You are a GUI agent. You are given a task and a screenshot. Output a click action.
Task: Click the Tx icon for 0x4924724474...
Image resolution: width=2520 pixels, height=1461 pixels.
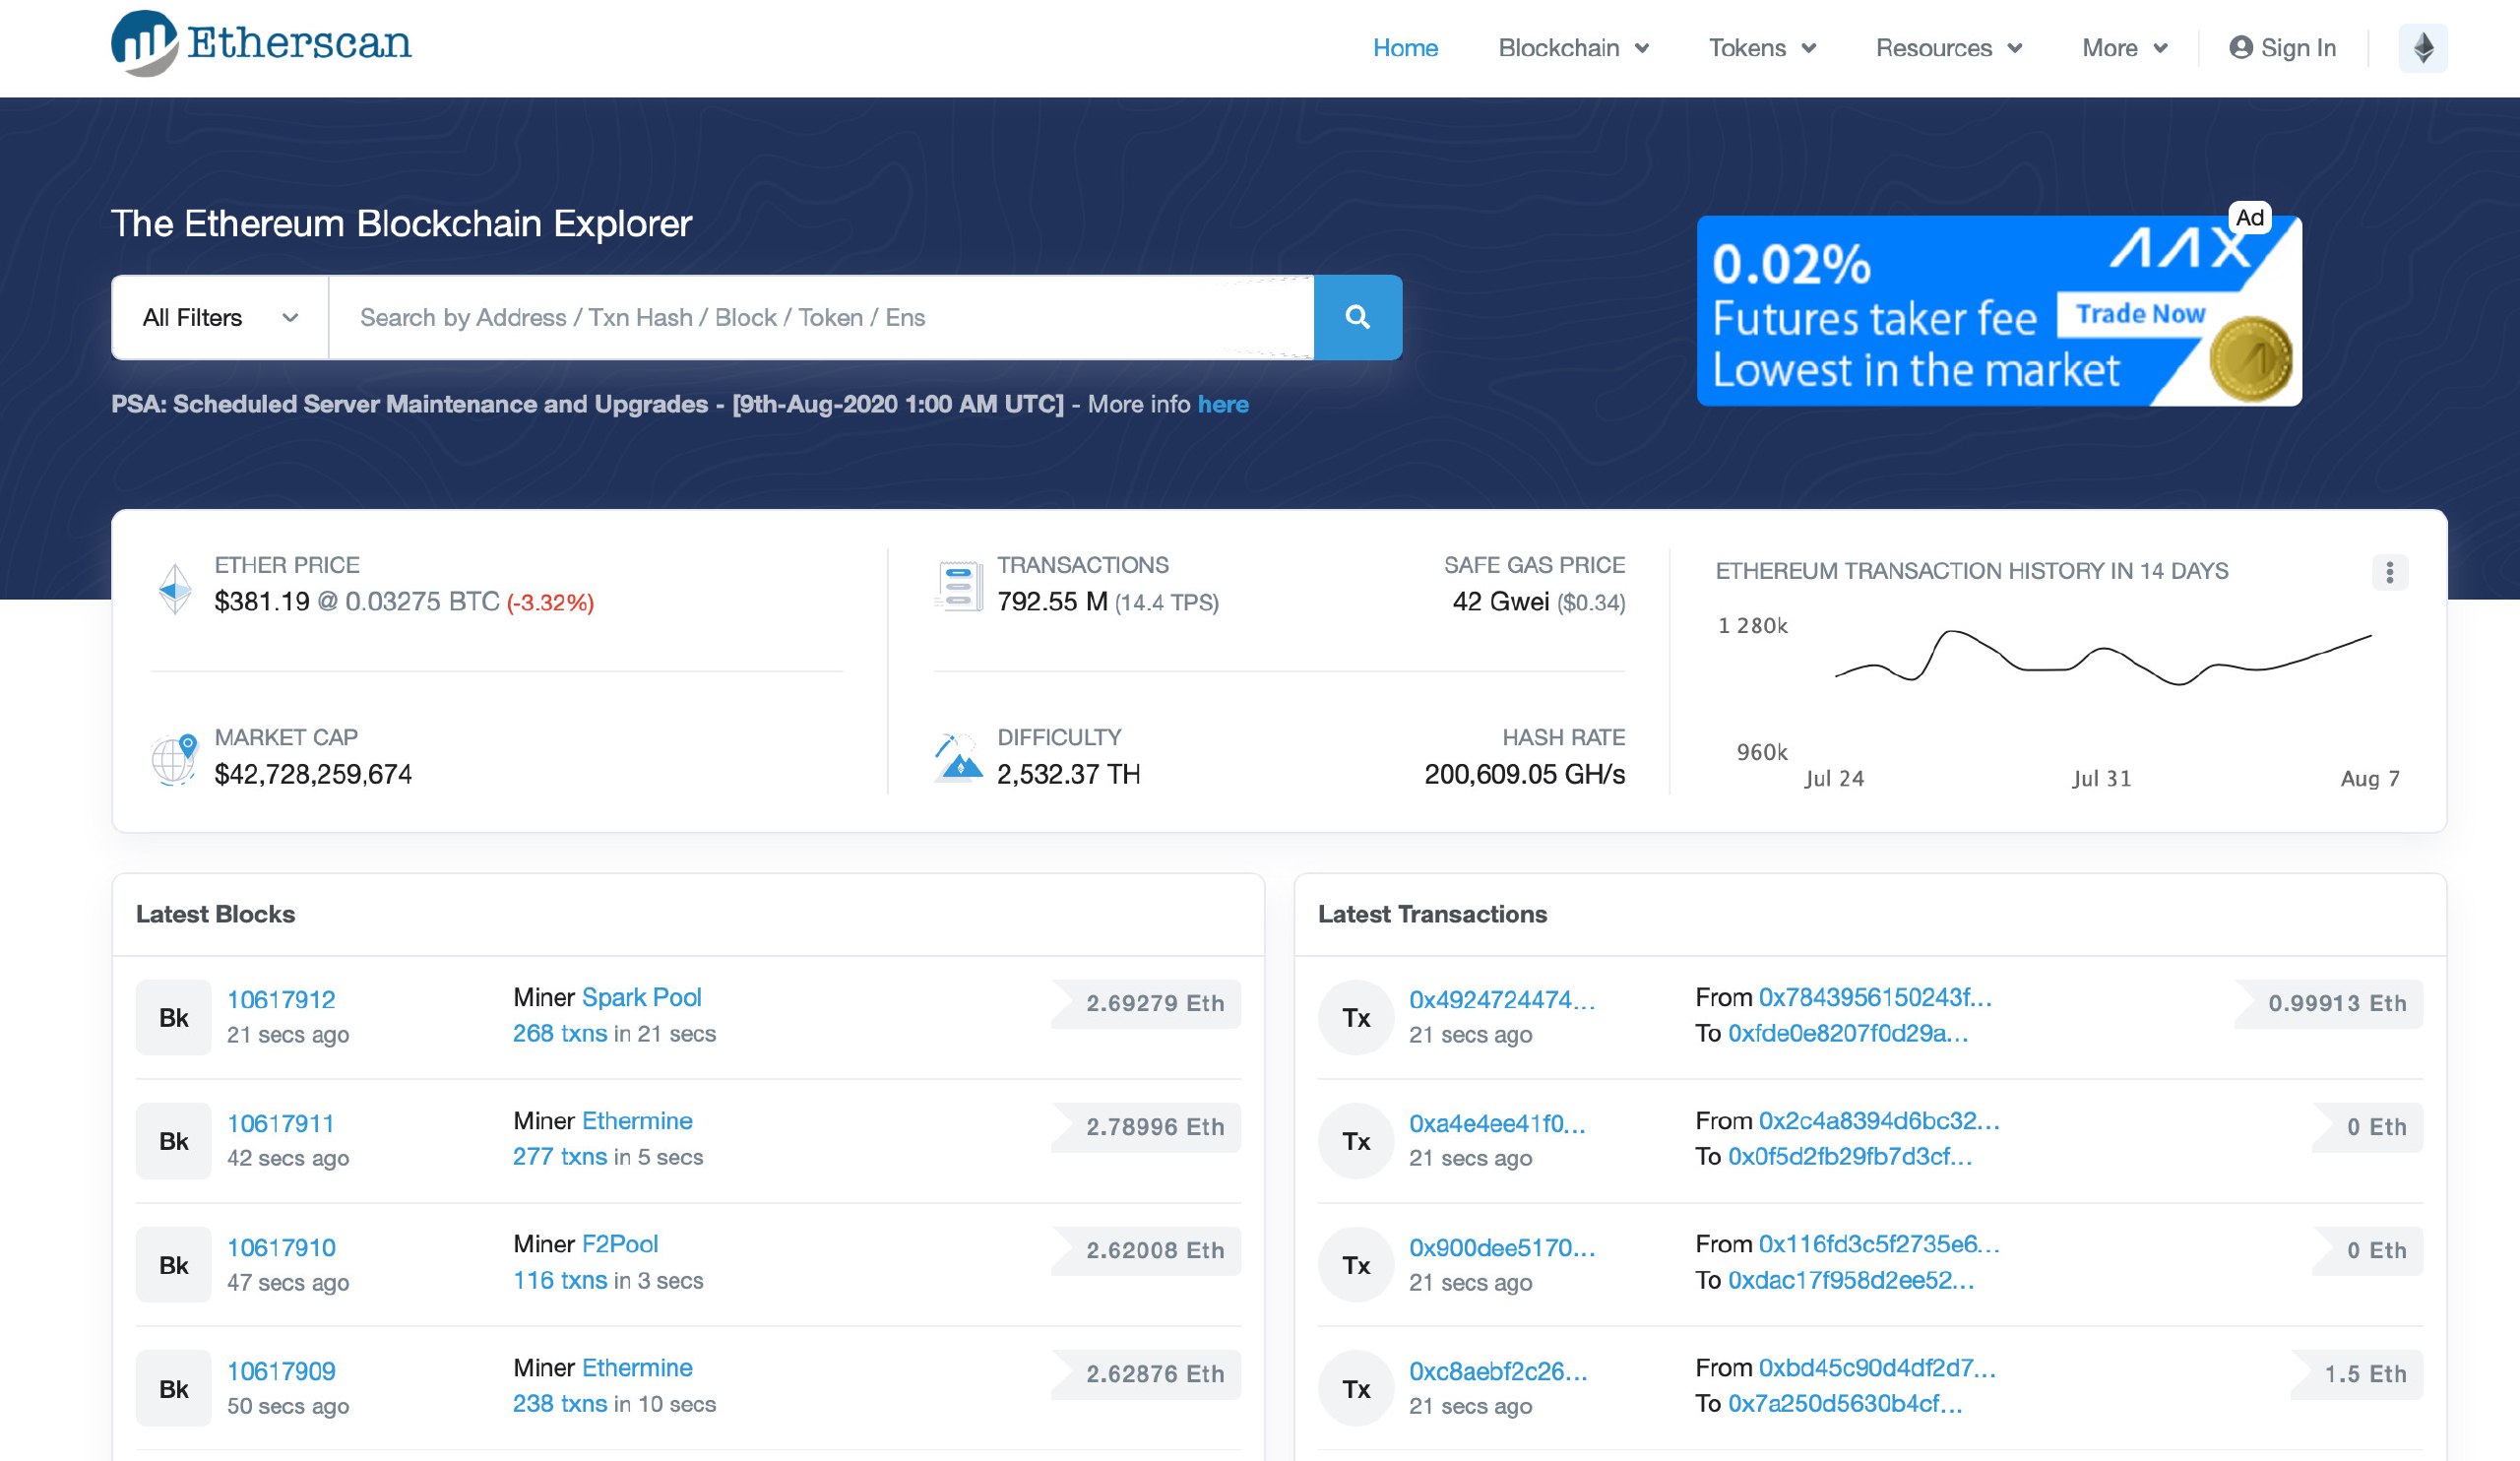click(1356, 1017)
